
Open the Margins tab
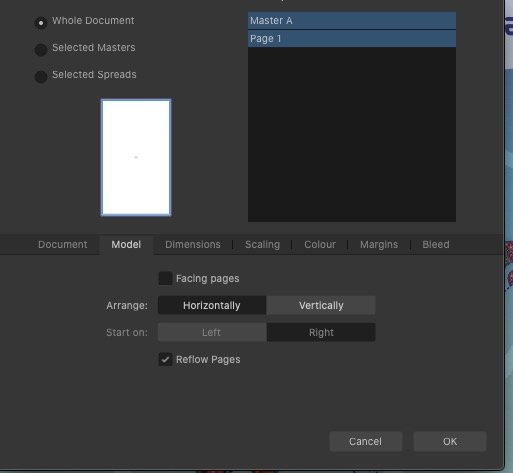pos(379,244)
